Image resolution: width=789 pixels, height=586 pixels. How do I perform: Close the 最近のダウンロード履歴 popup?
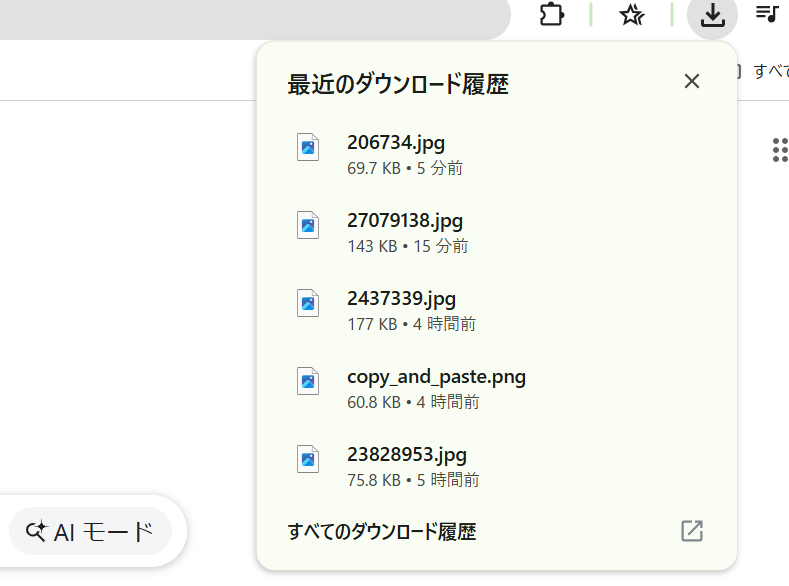pyautogui.click(x=691, y=81)
